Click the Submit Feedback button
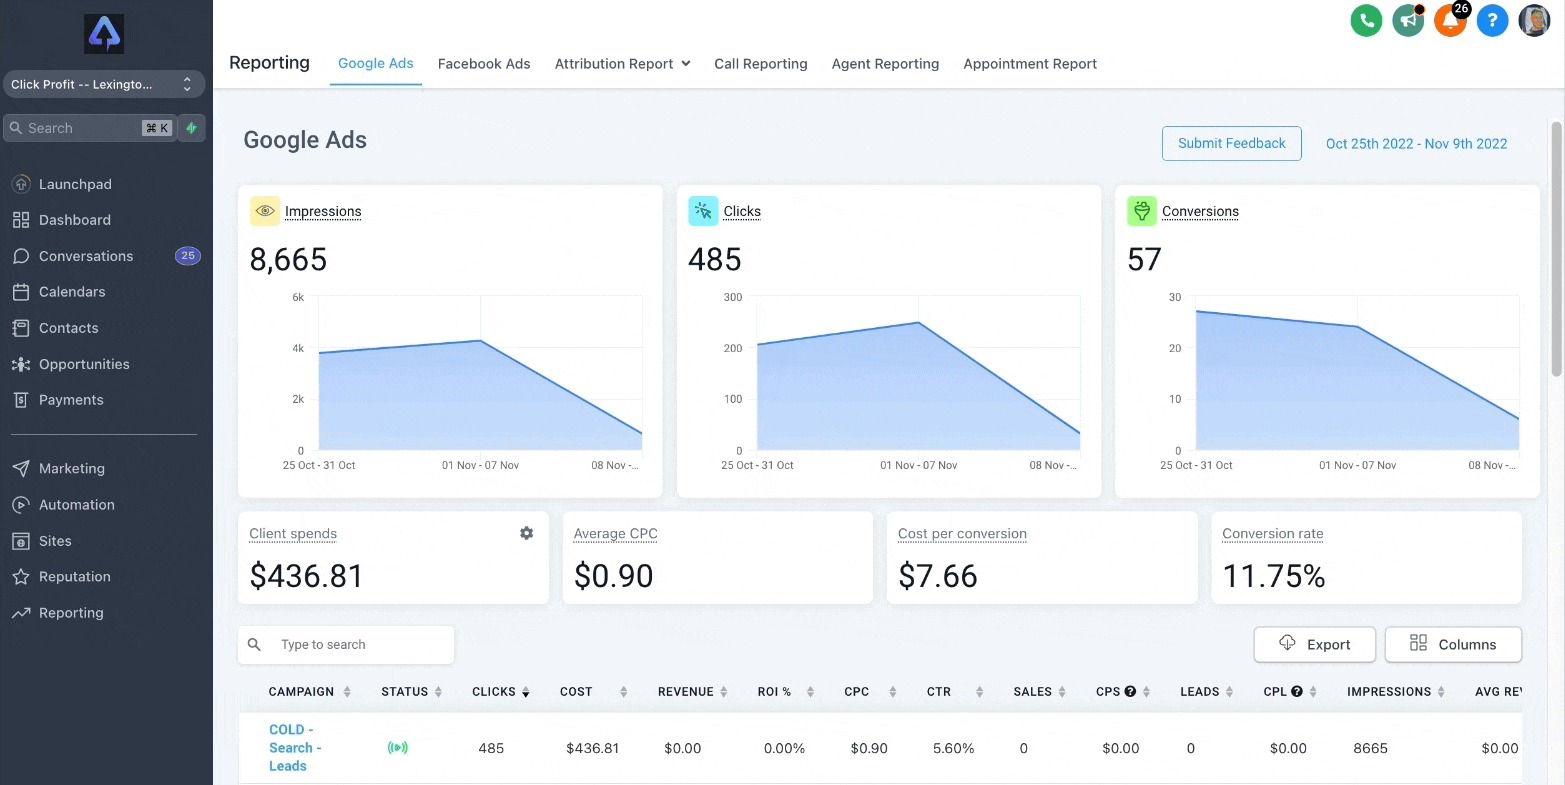The height and width of the screenshot is (785, 1565). point(1231,143)
